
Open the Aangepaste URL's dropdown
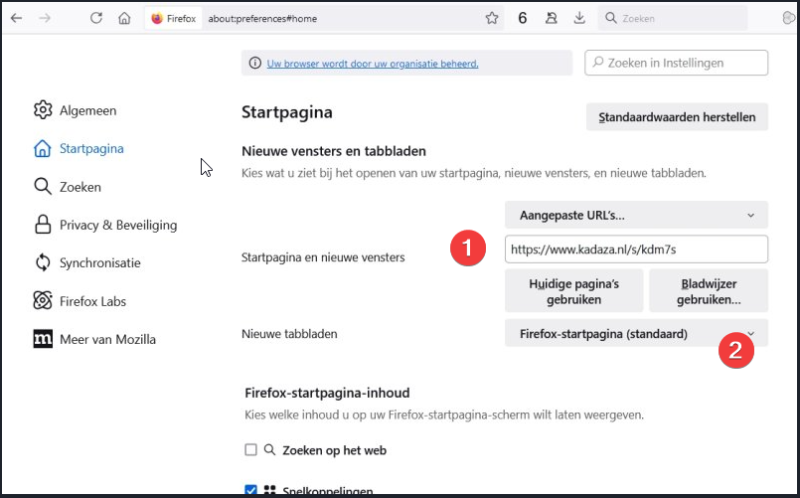(x=636, y=215)
